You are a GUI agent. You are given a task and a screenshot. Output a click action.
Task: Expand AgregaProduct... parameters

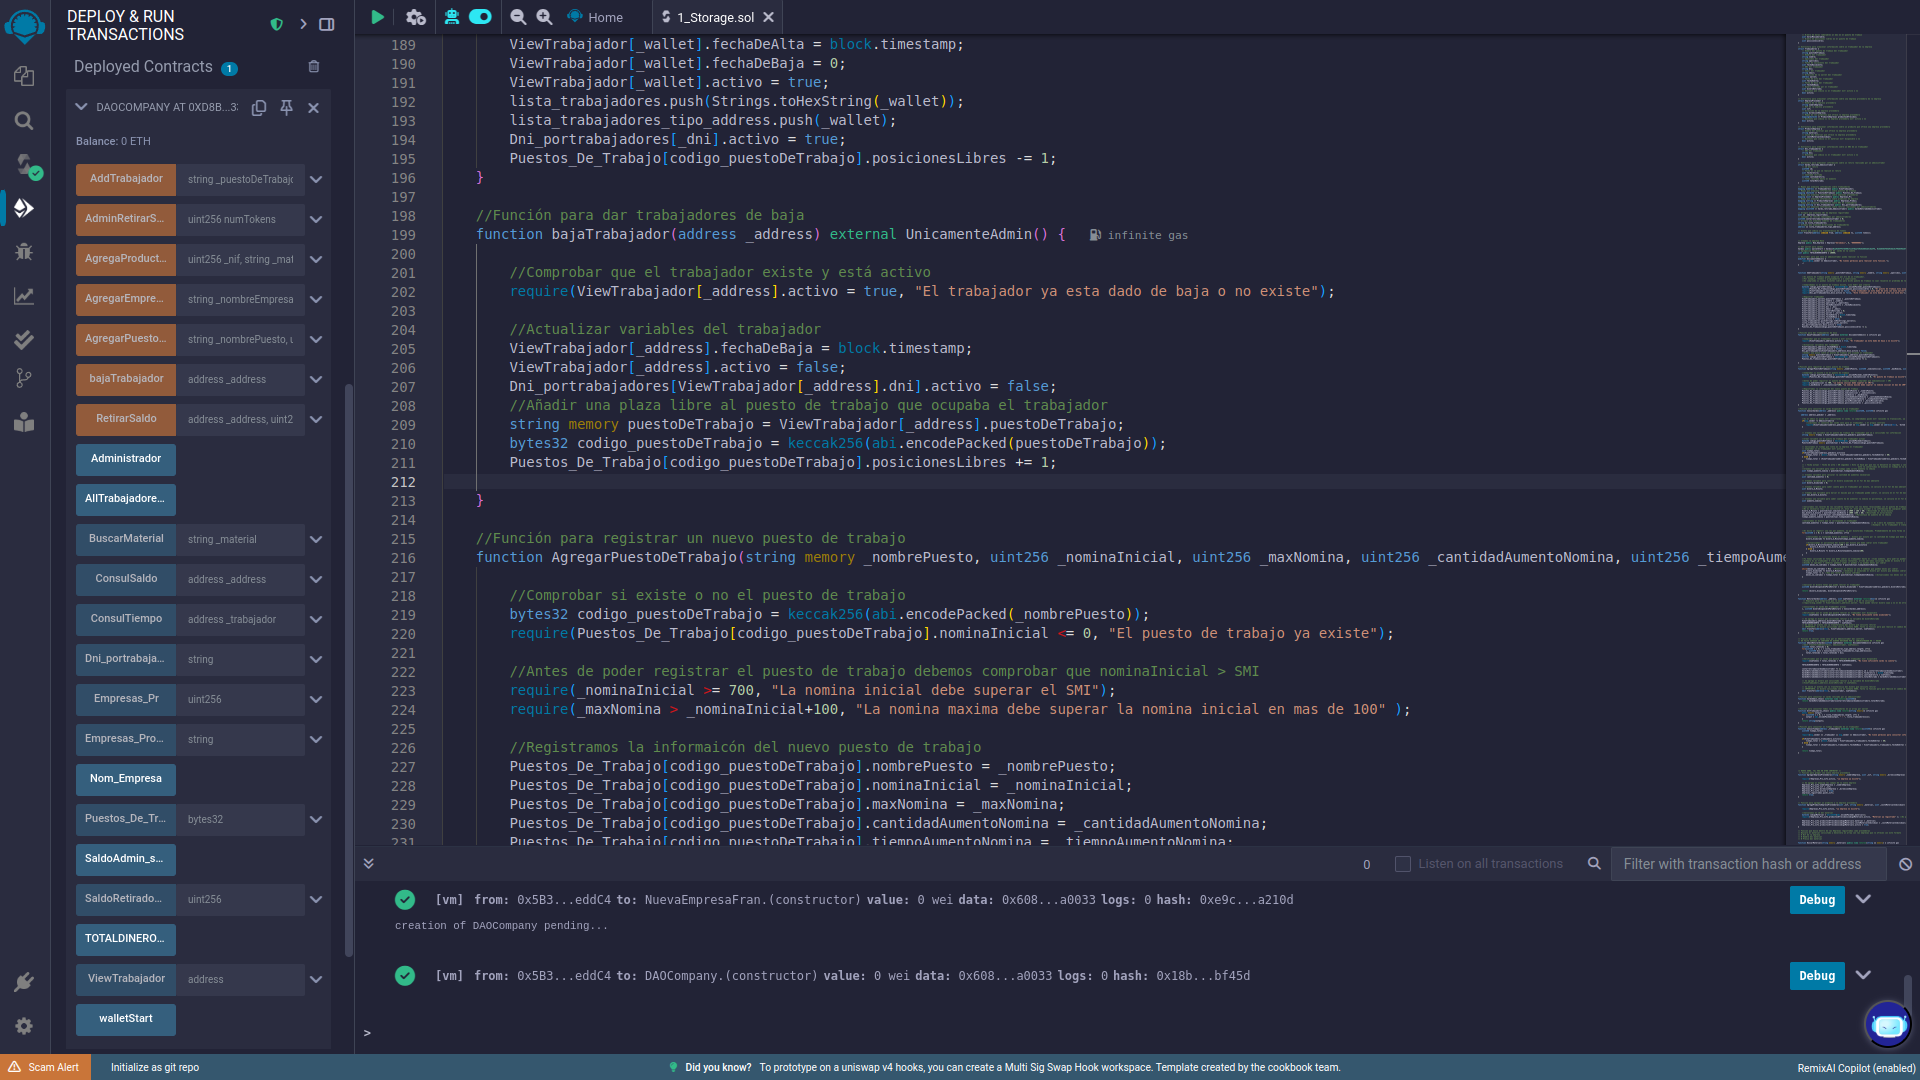(316, 260)
